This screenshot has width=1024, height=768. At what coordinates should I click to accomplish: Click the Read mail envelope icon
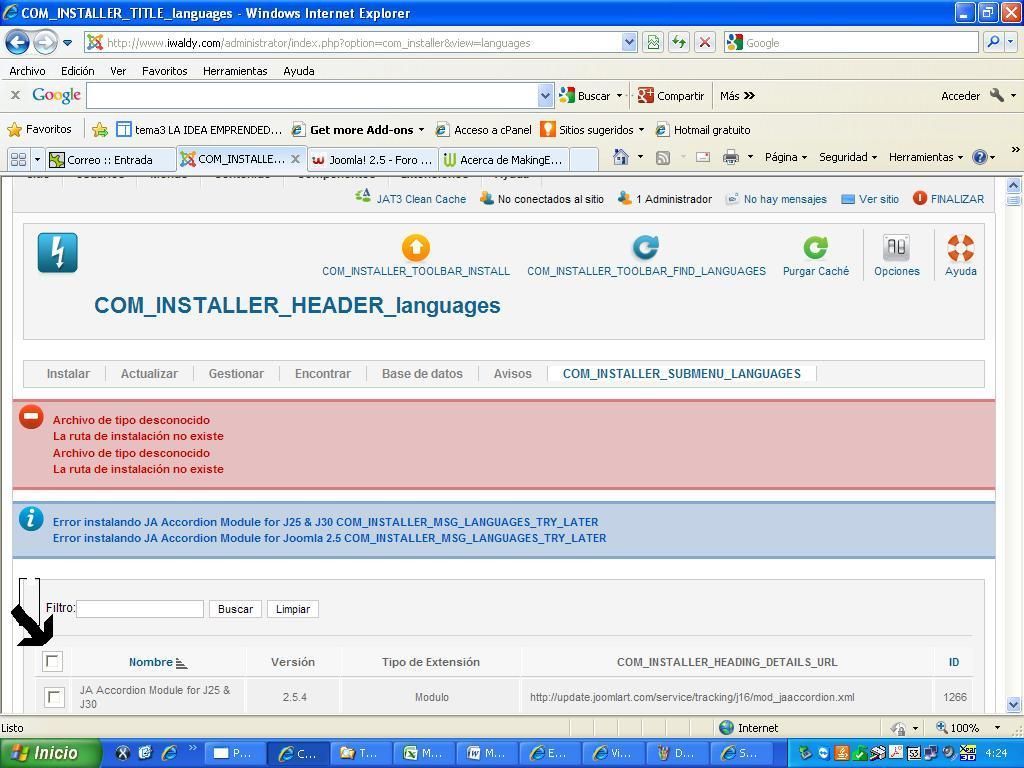(x=703, y=157)
